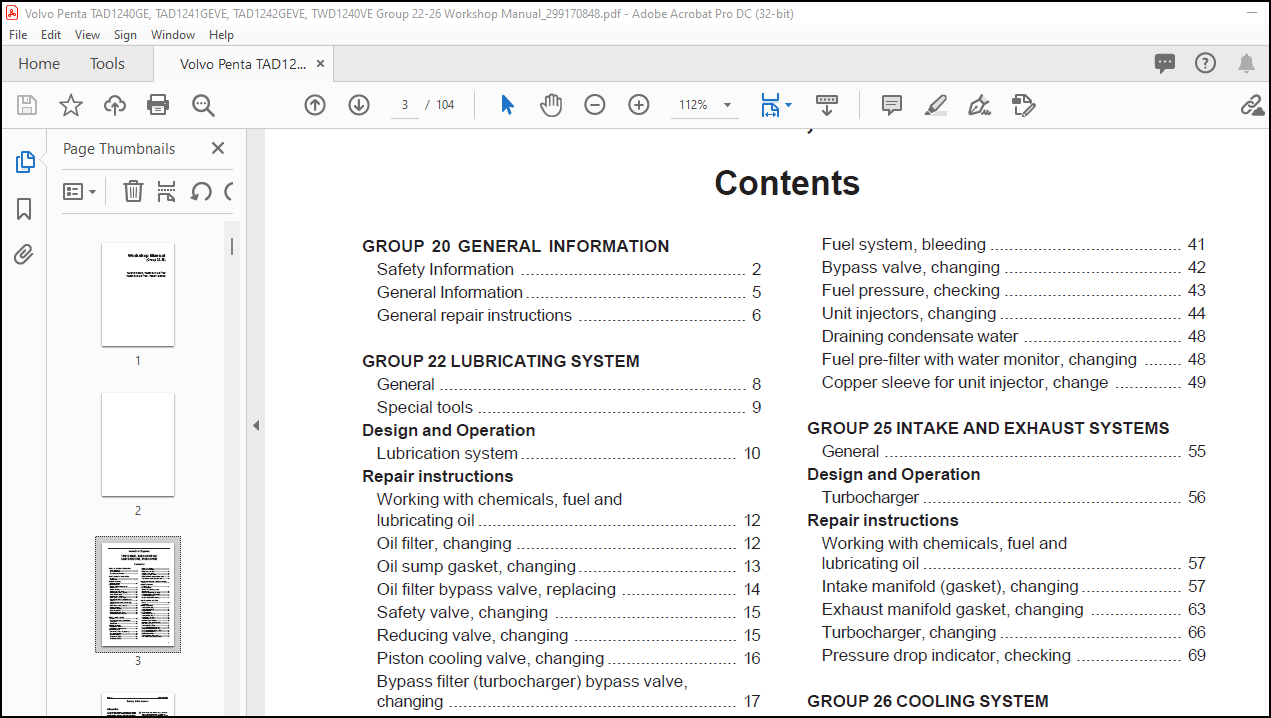Image resolution: width=1271 pixels, height=718 pixels.
Task: Zoom in with the plus icon
Action: tap(639, 105)
